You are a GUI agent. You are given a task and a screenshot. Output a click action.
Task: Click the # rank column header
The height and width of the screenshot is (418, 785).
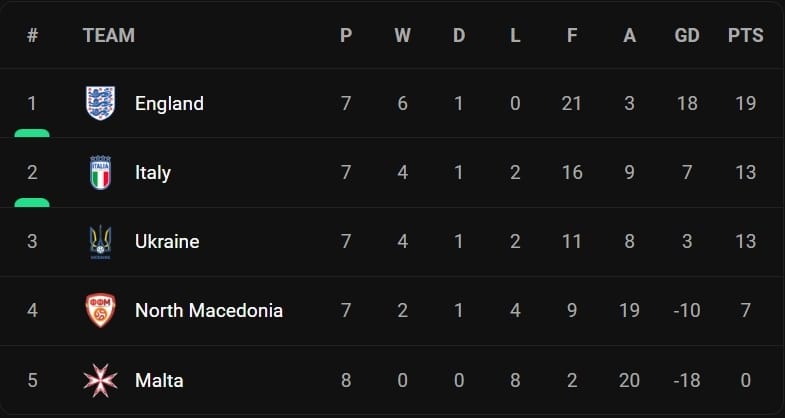[32, 36]
